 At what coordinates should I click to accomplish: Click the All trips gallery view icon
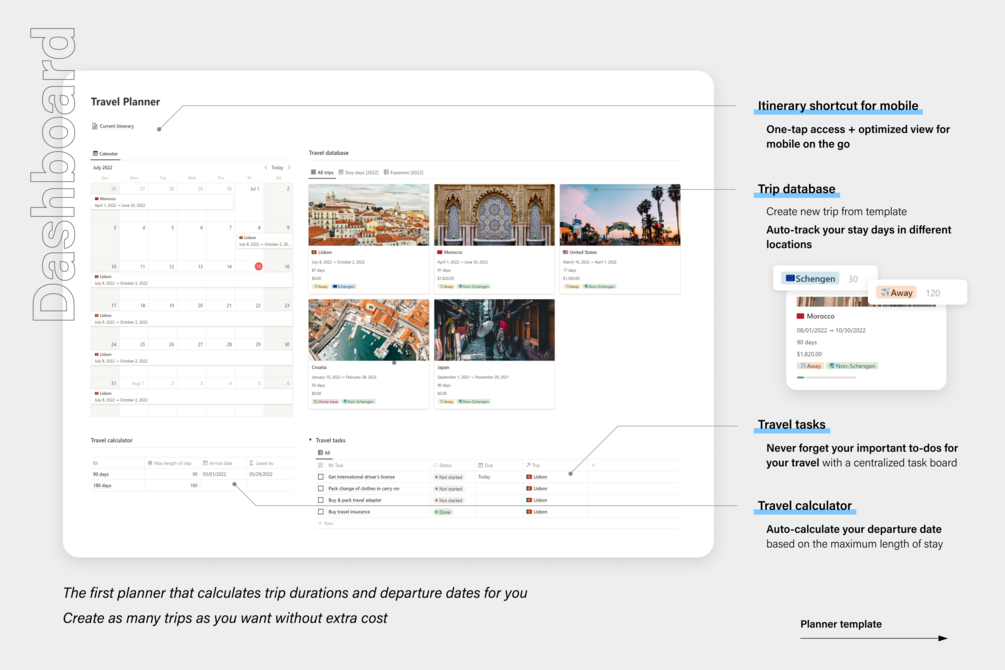tap(313, 172)
